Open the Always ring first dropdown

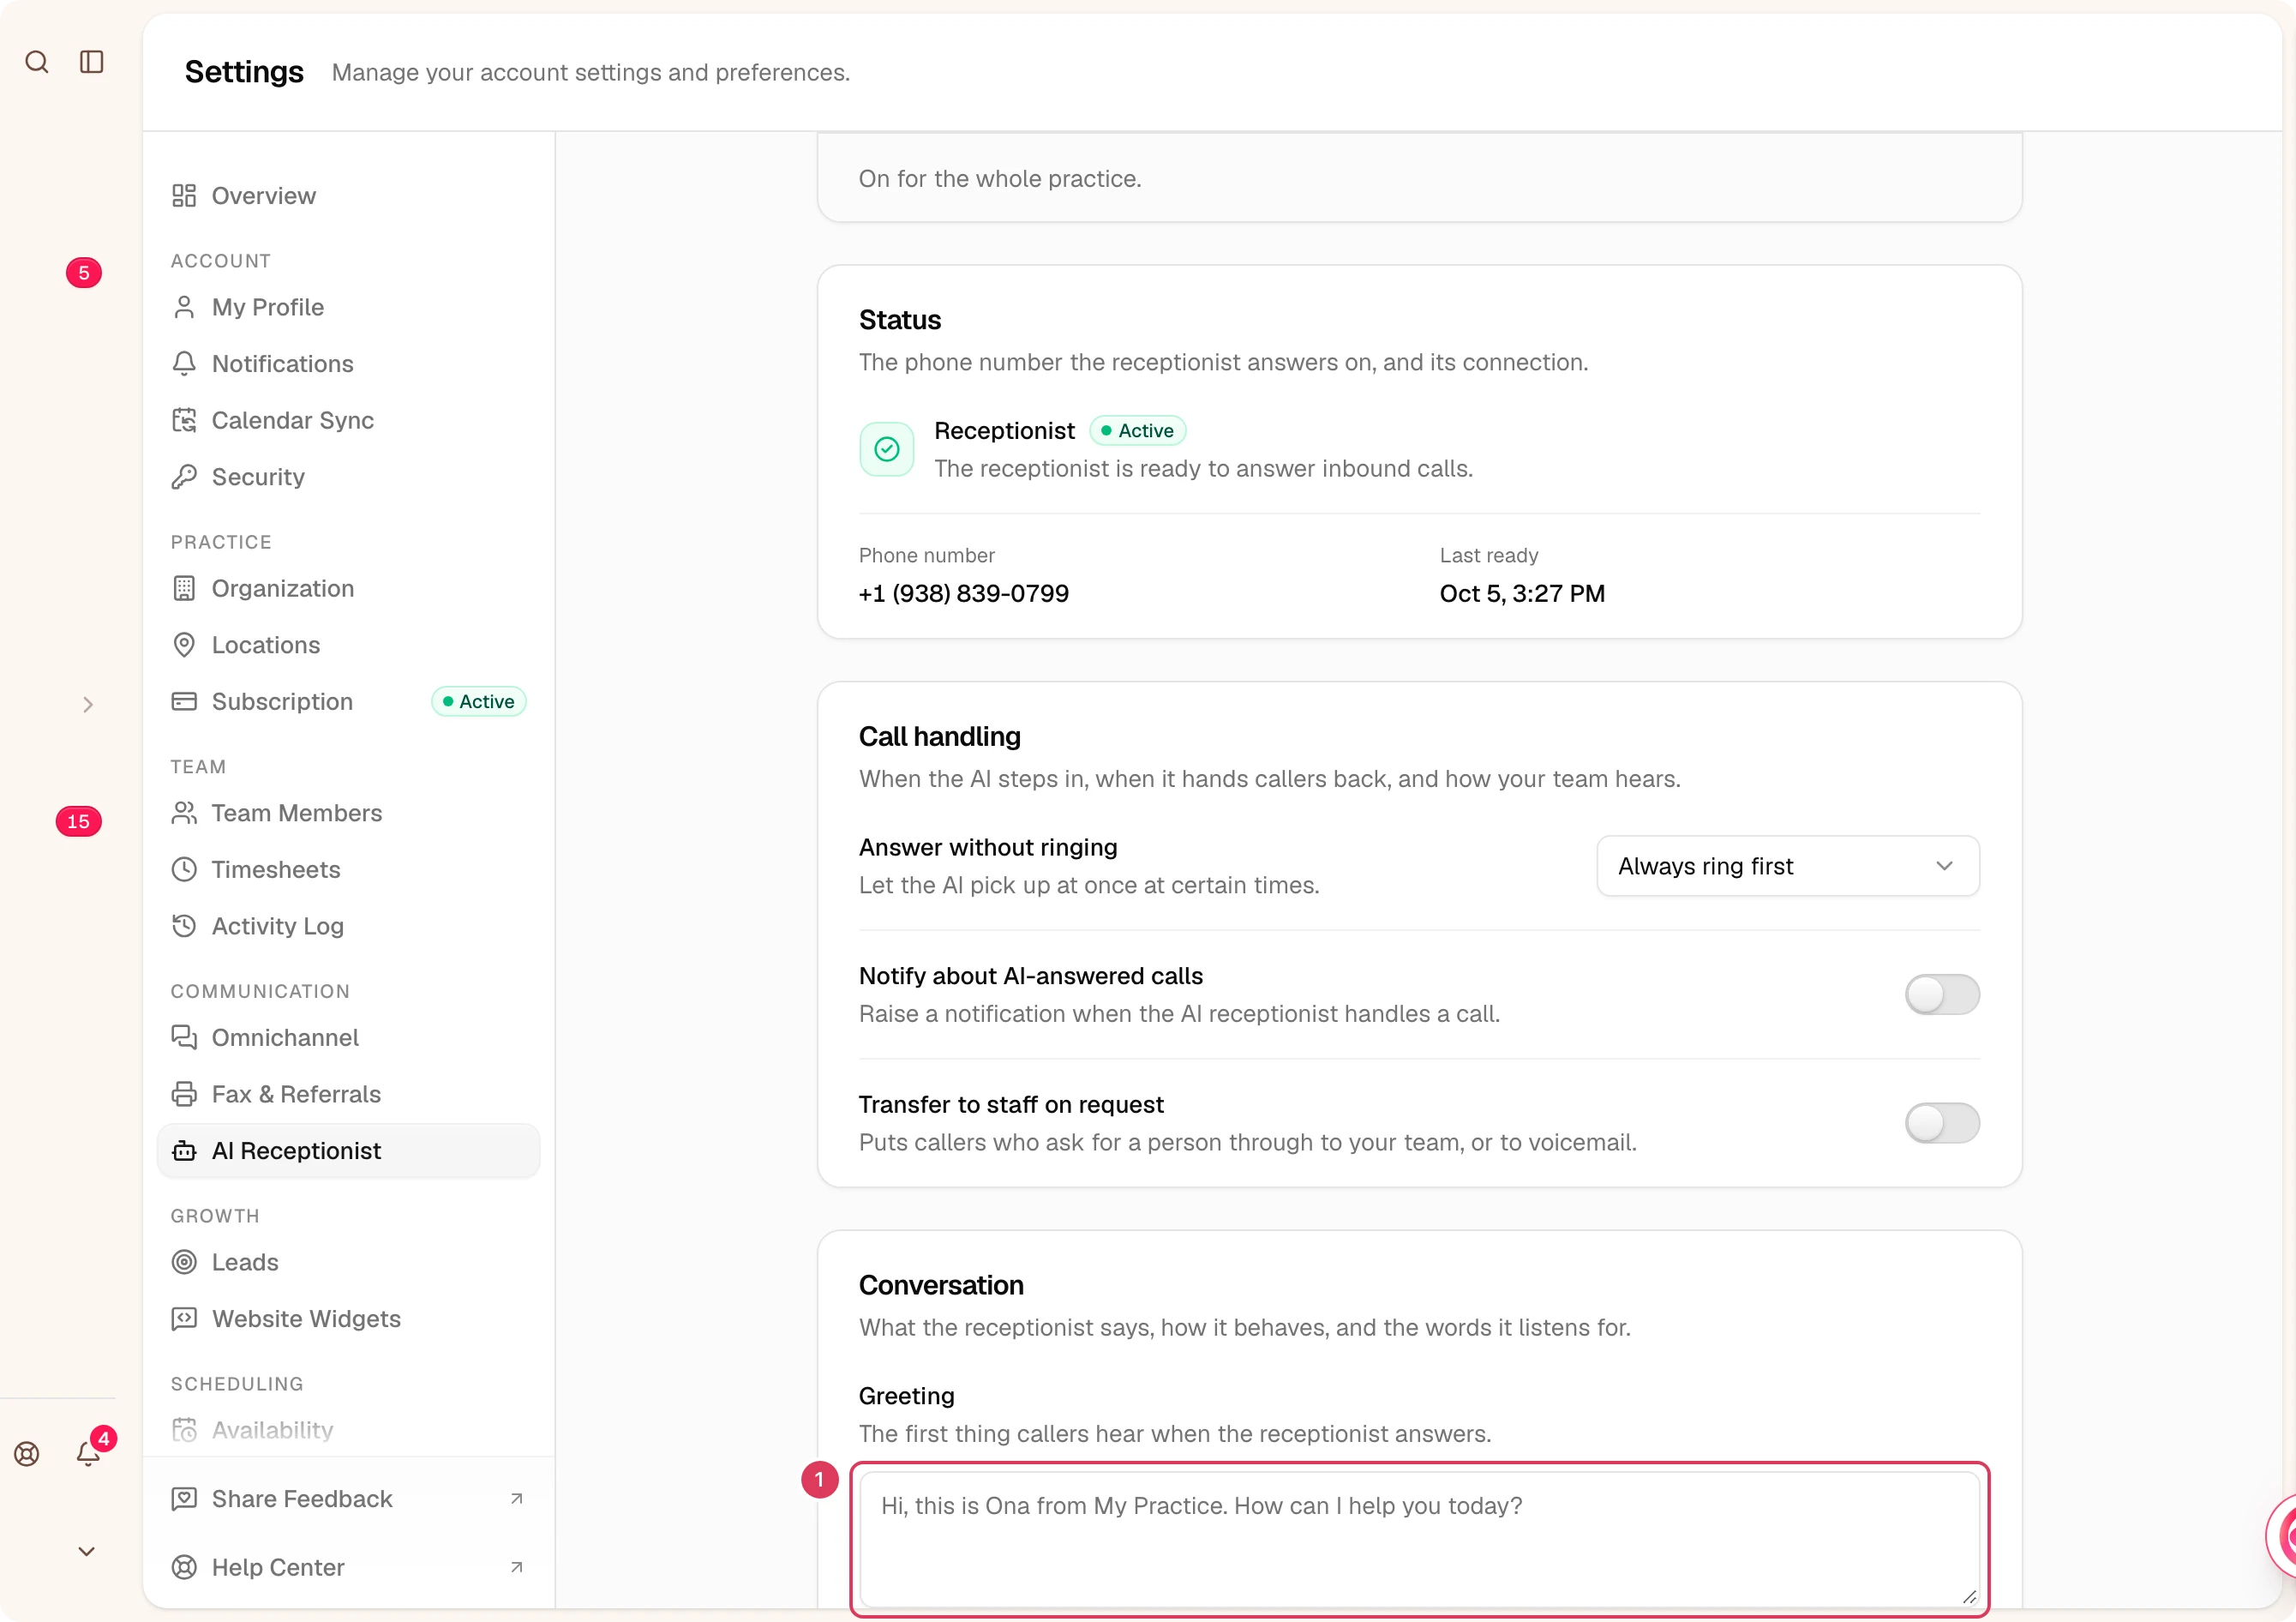tap(1788, 866)
